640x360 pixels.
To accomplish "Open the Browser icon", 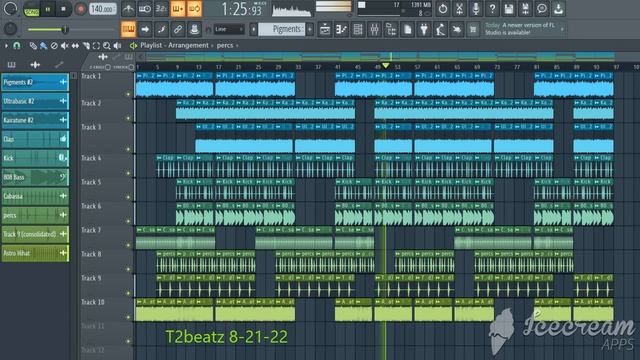I will pos(391,29).
